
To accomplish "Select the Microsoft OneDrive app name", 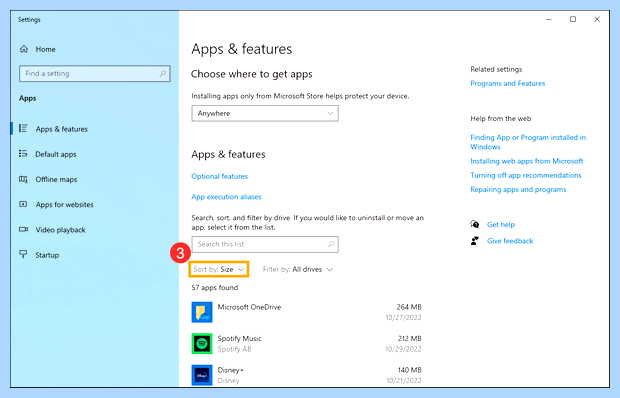I will [249, 307].
